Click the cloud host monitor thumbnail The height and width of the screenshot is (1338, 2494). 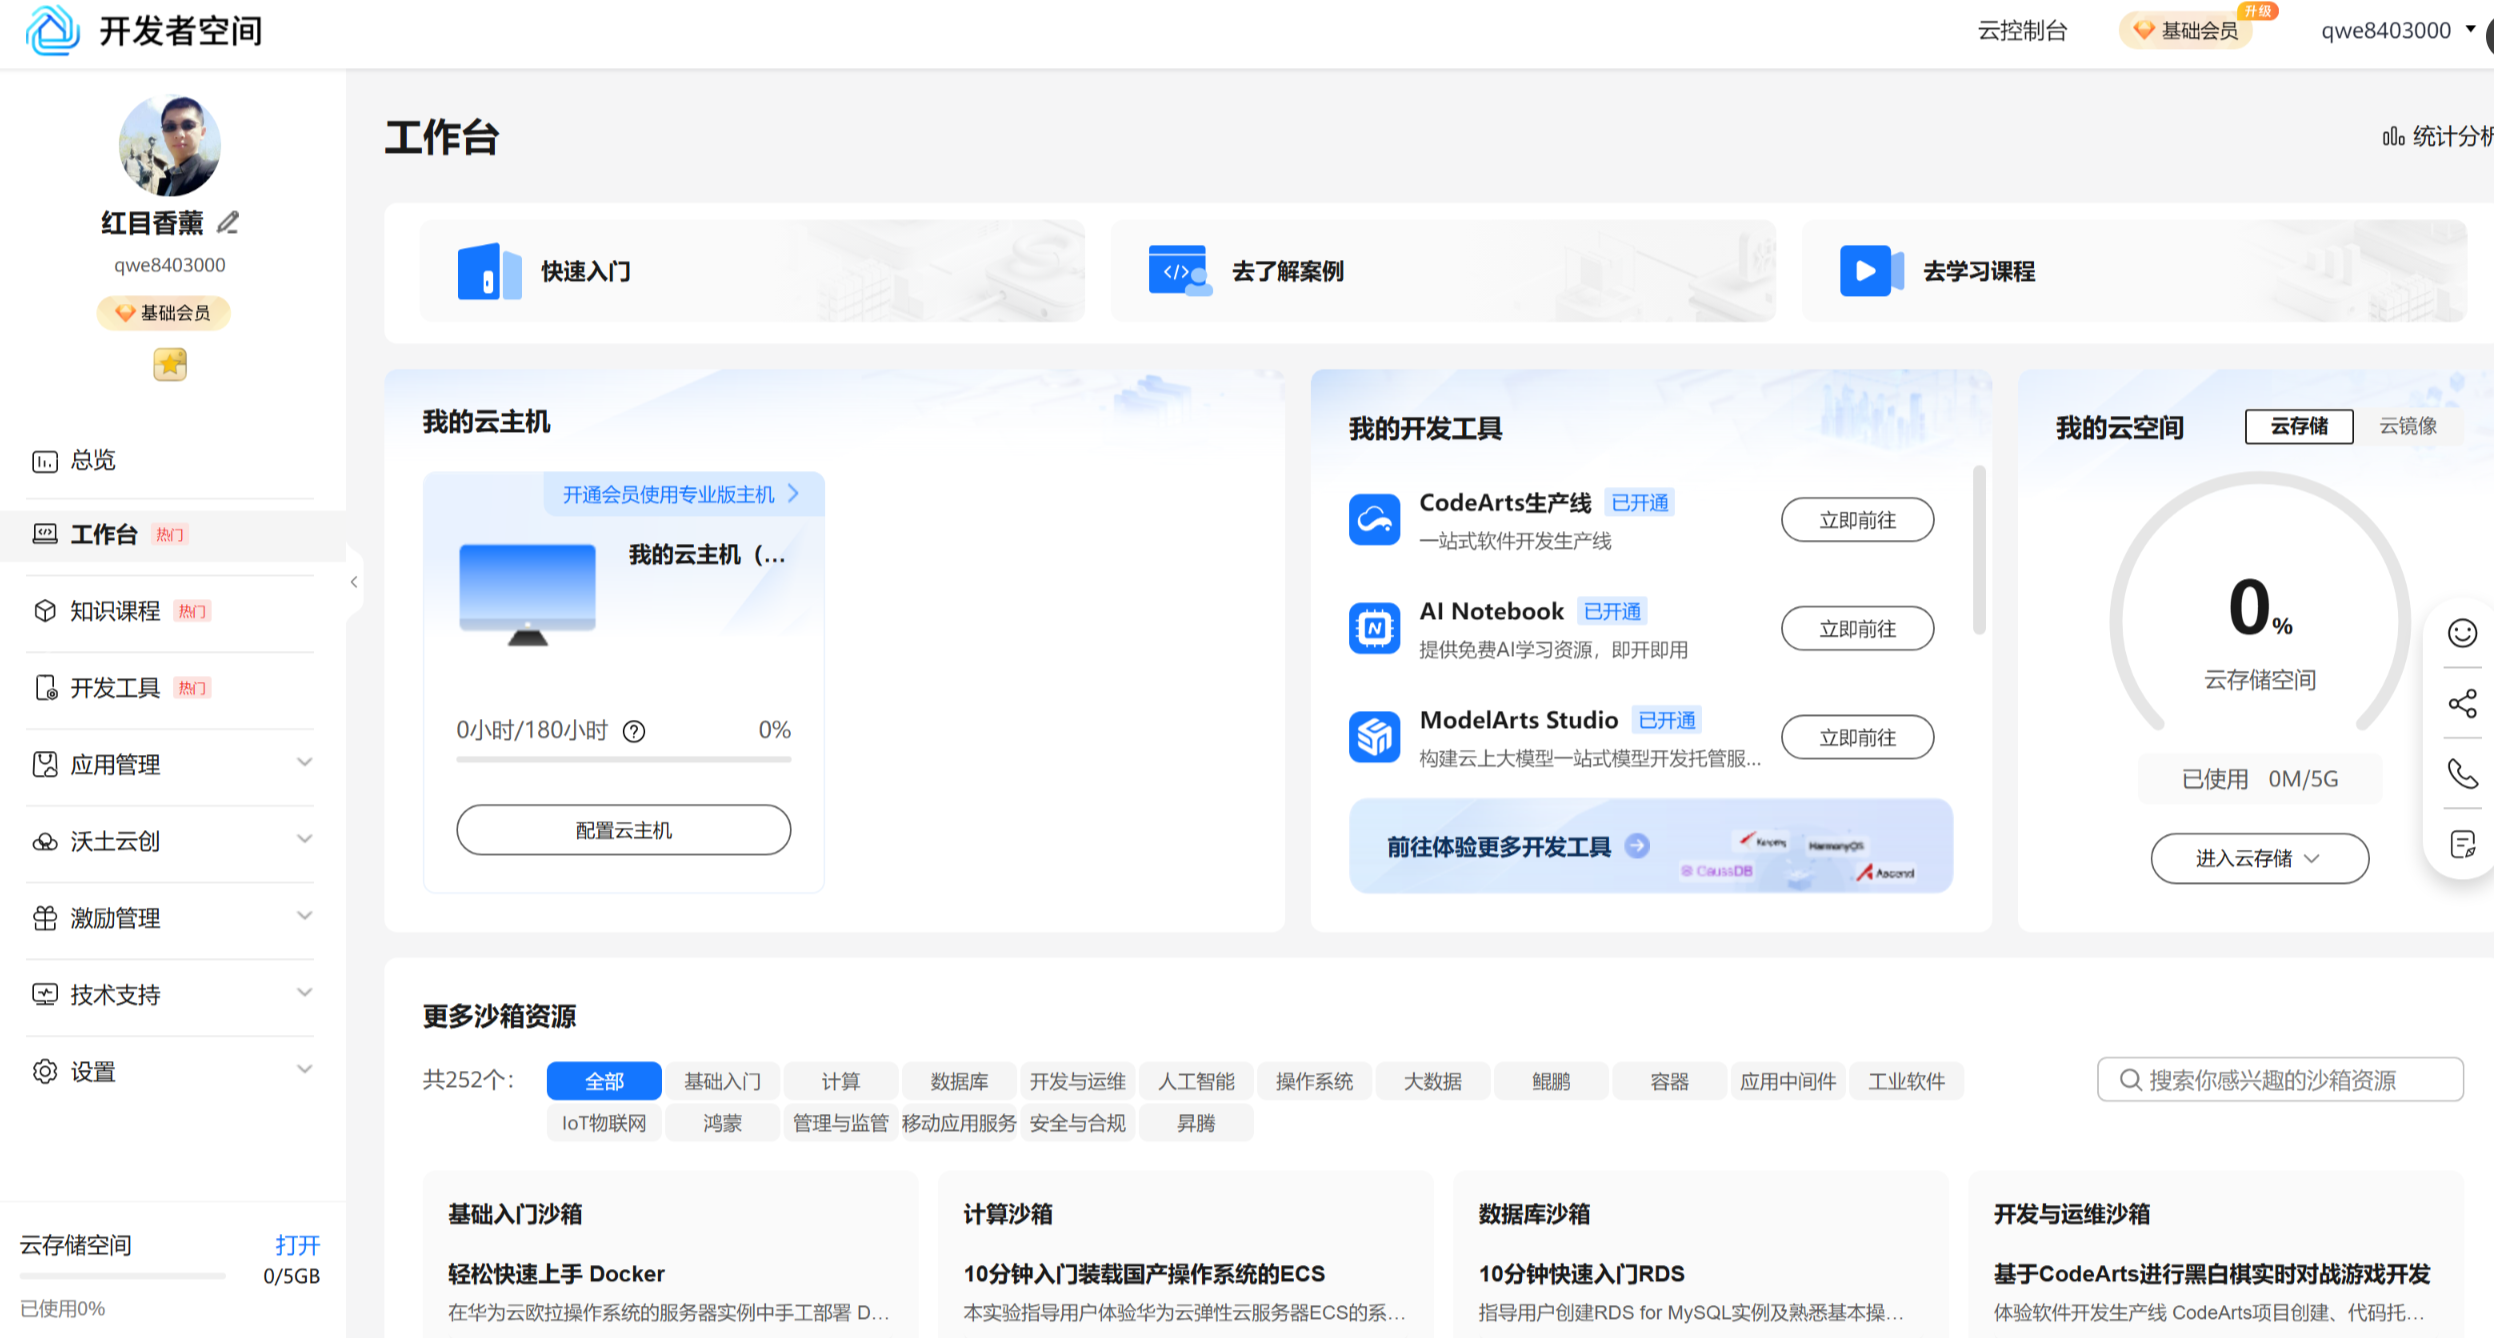click(x=527, y=595)
